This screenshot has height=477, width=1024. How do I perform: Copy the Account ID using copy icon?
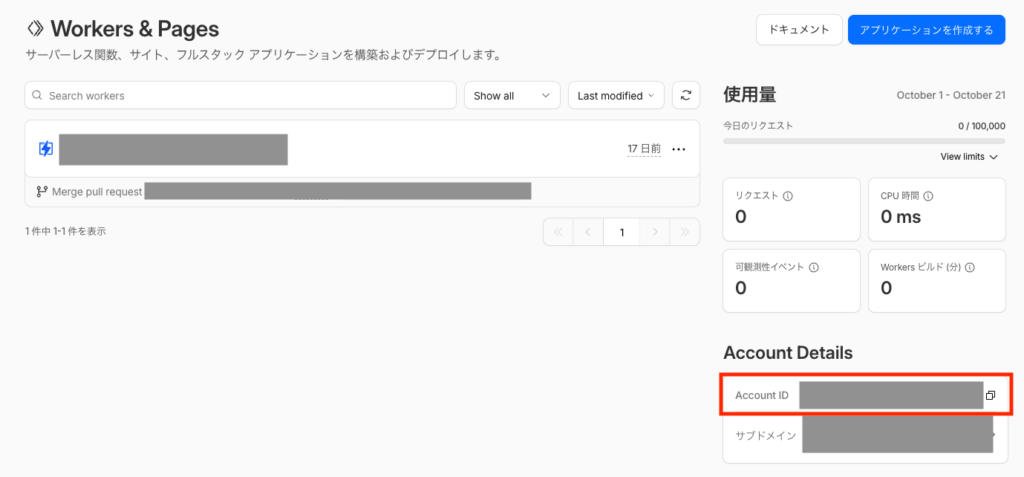990,396
